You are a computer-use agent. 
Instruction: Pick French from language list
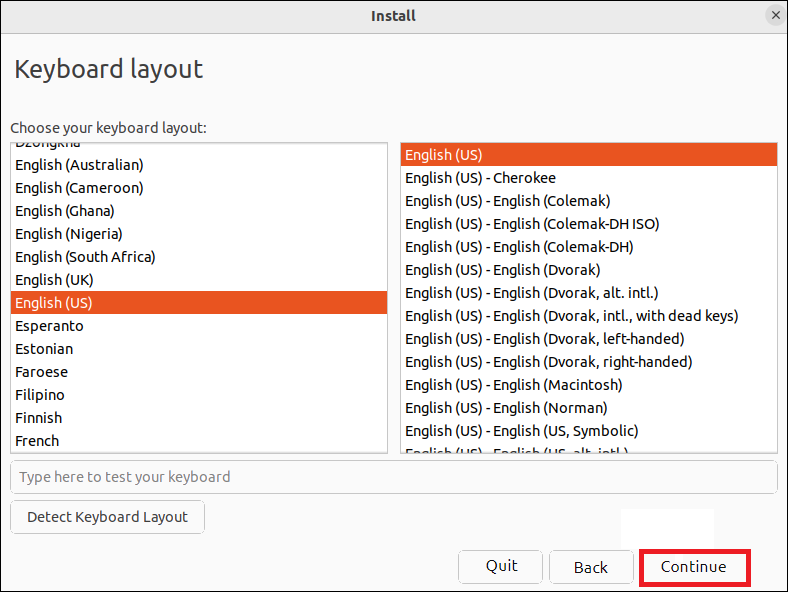tap(37, 441)
